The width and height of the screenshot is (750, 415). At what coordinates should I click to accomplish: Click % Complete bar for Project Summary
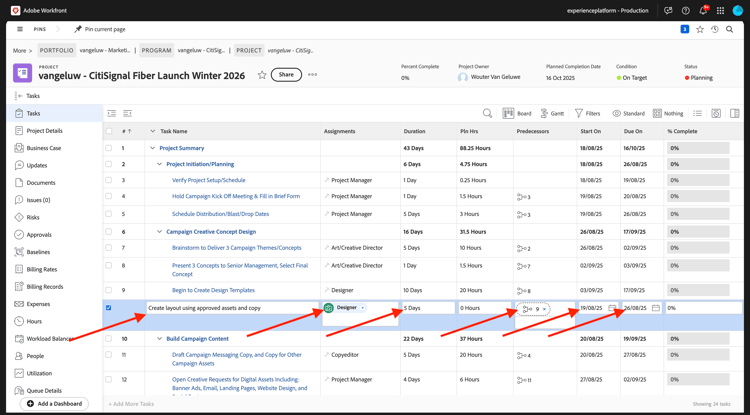pyautogui.click(x=698, y=148)
